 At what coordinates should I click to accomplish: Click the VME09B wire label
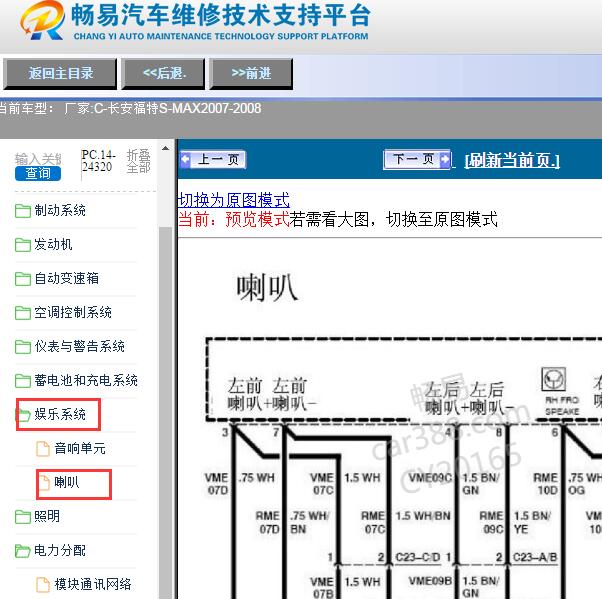(430, 581)
